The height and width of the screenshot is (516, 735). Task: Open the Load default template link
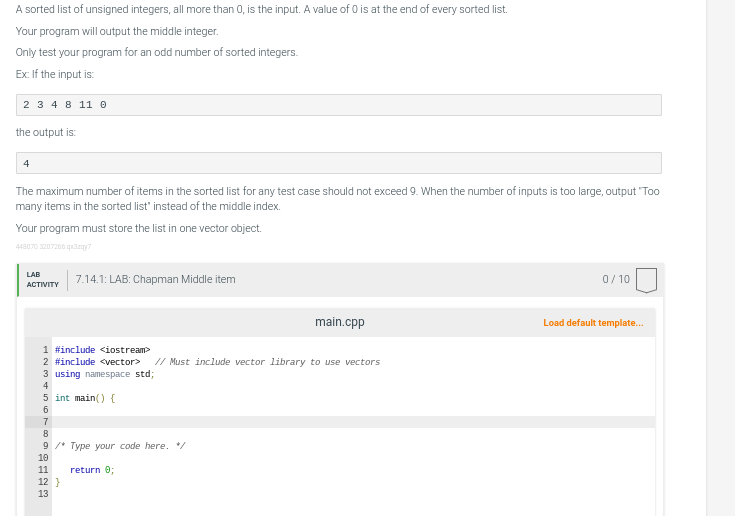(x=593, y=322)
